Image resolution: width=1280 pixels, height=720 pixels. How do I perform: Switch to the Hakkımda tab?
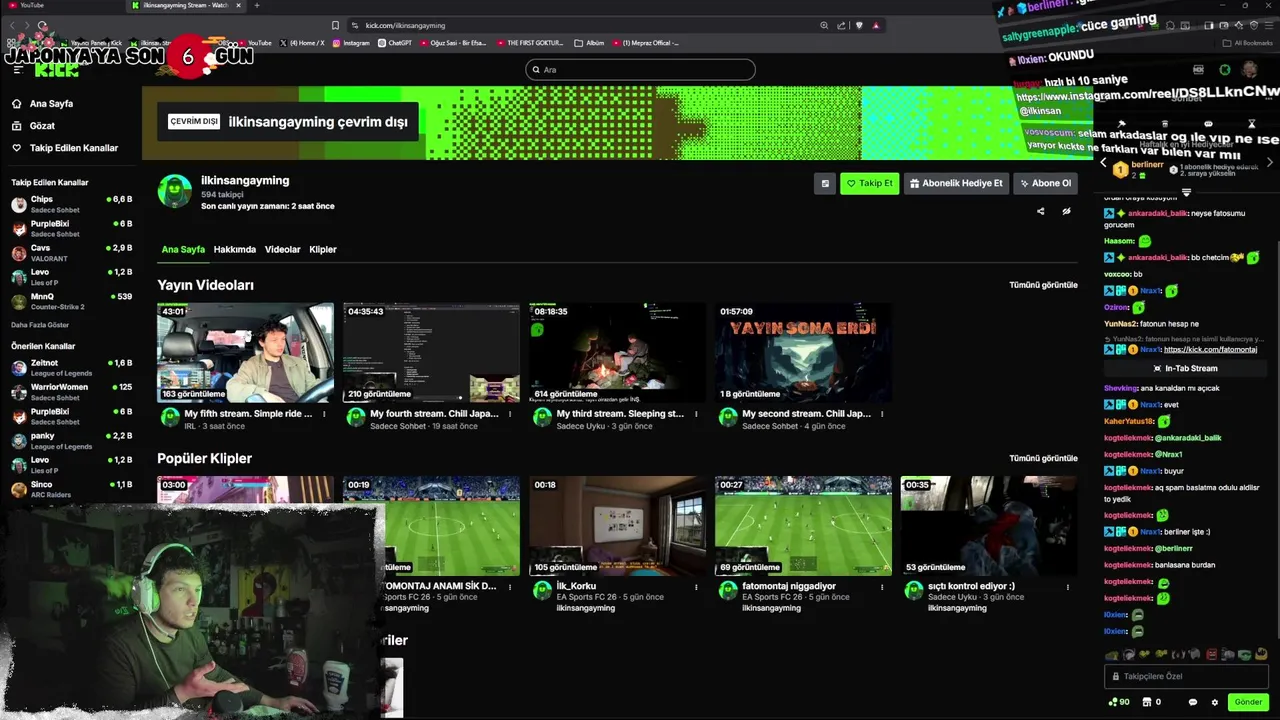(235, 249)
